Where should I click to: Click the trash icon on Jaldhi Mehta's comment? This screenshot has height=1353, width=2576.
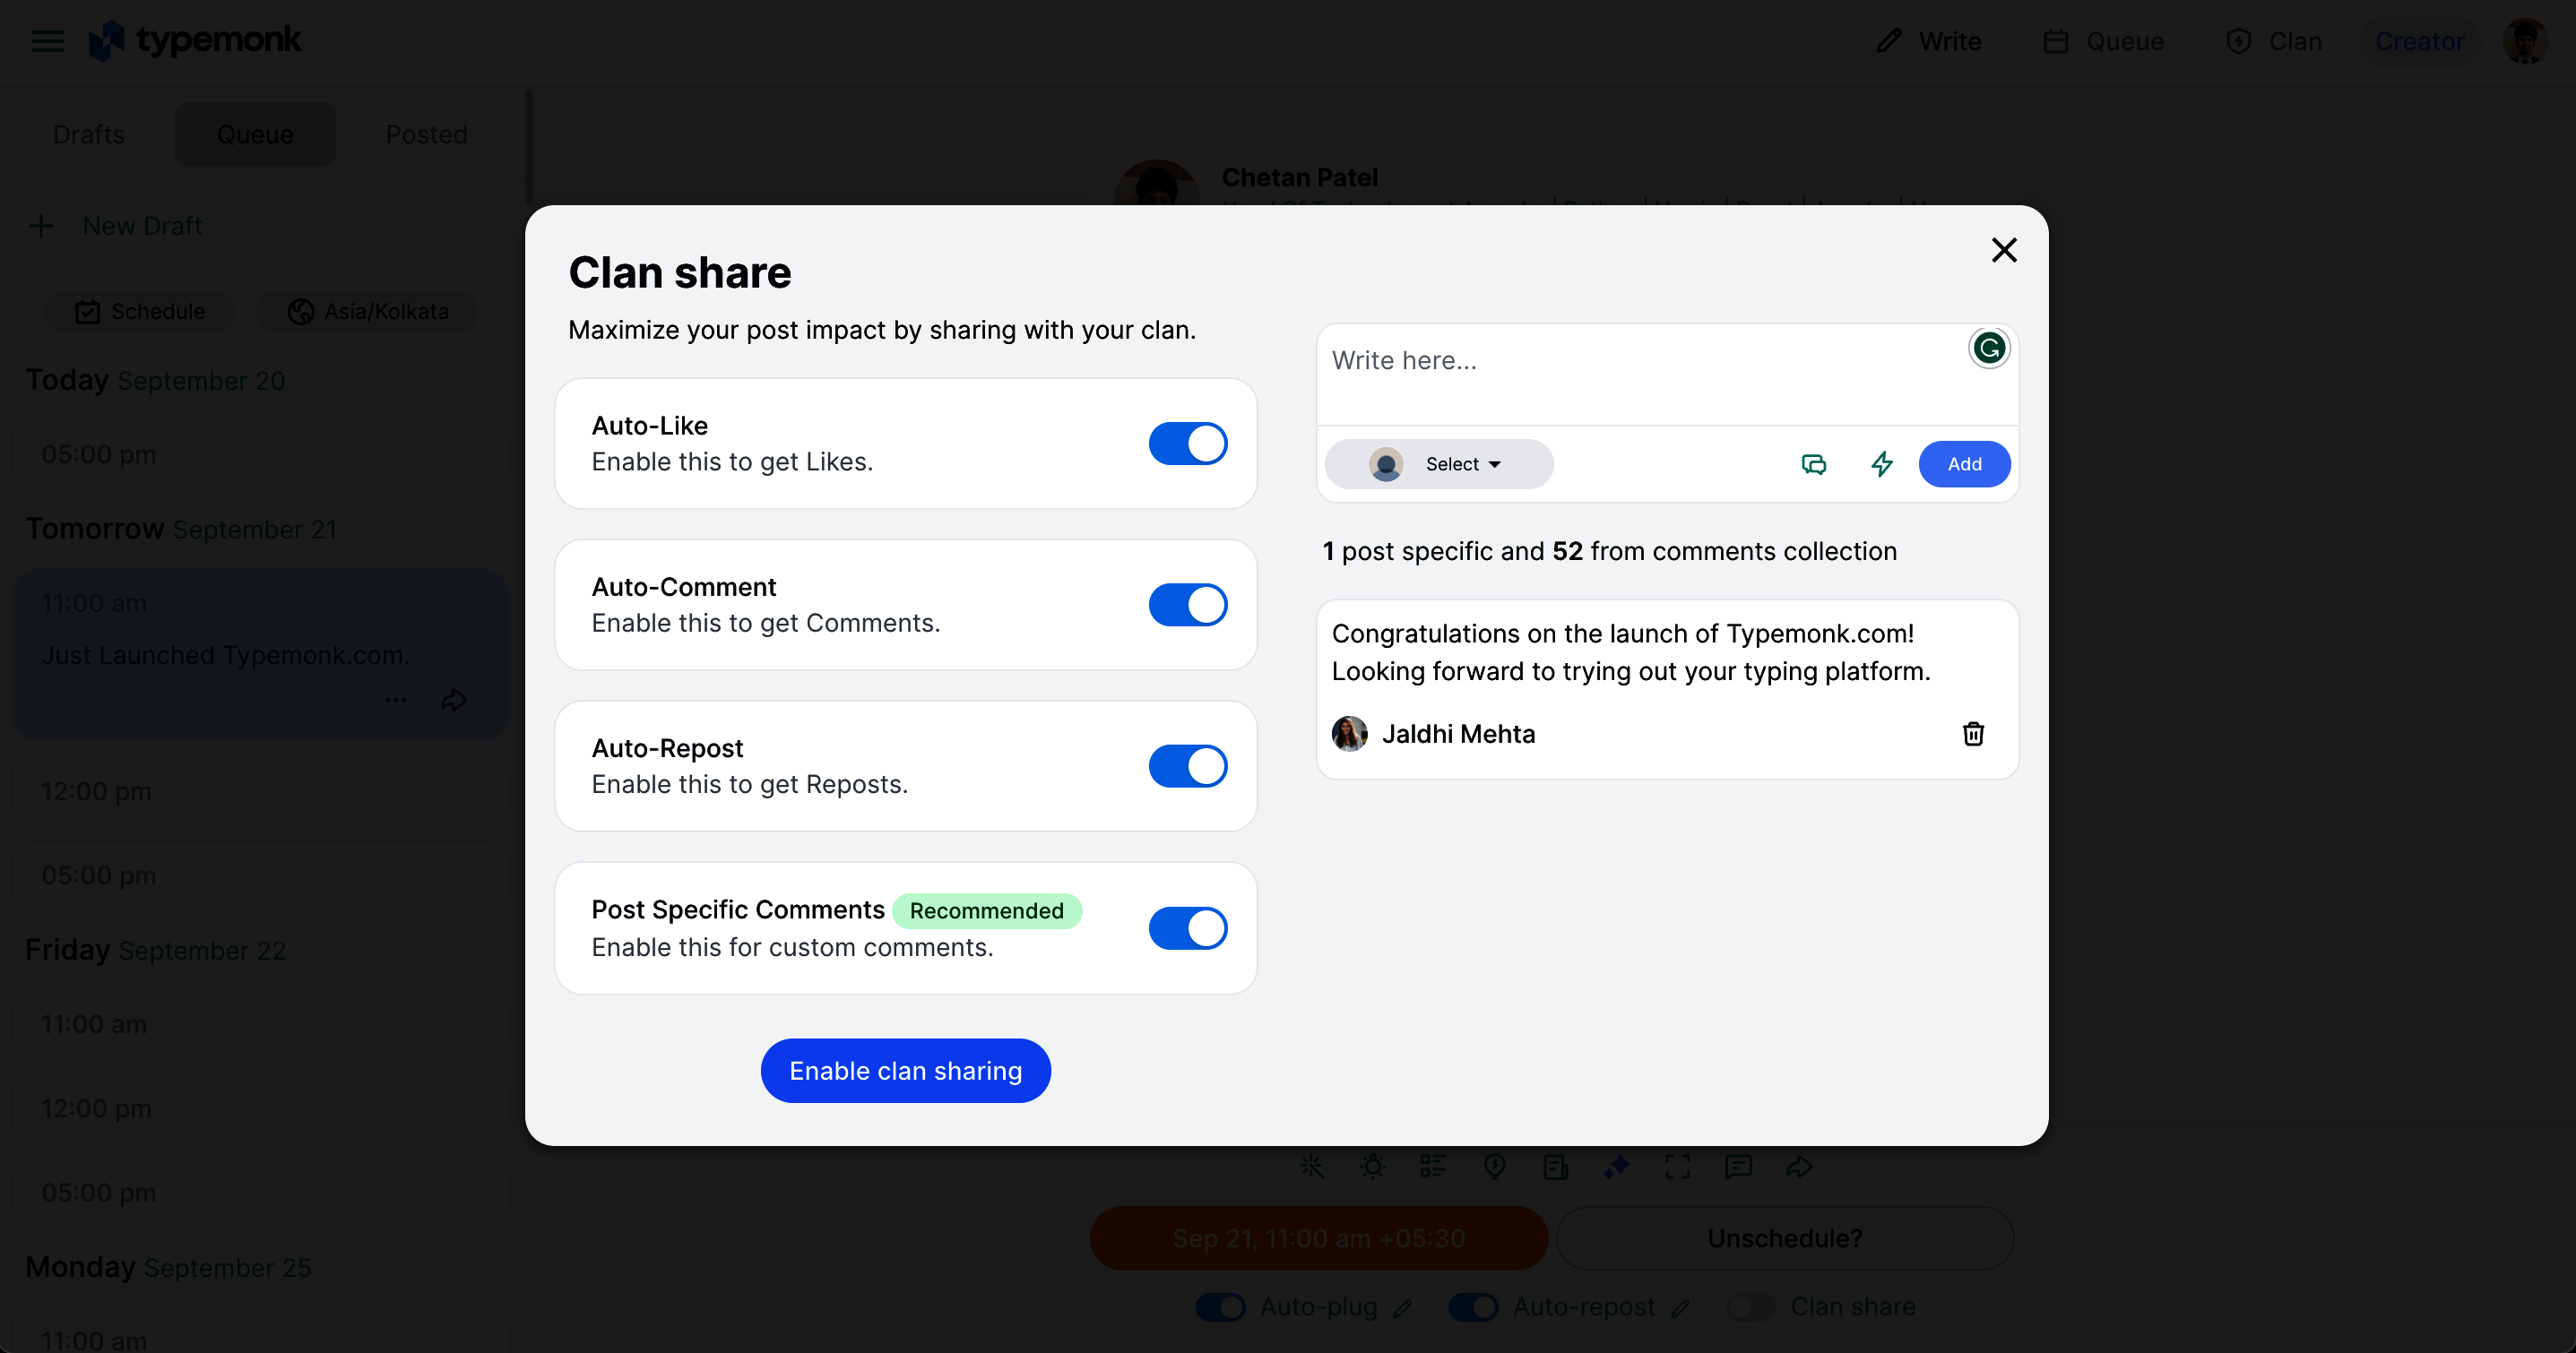1972,734
